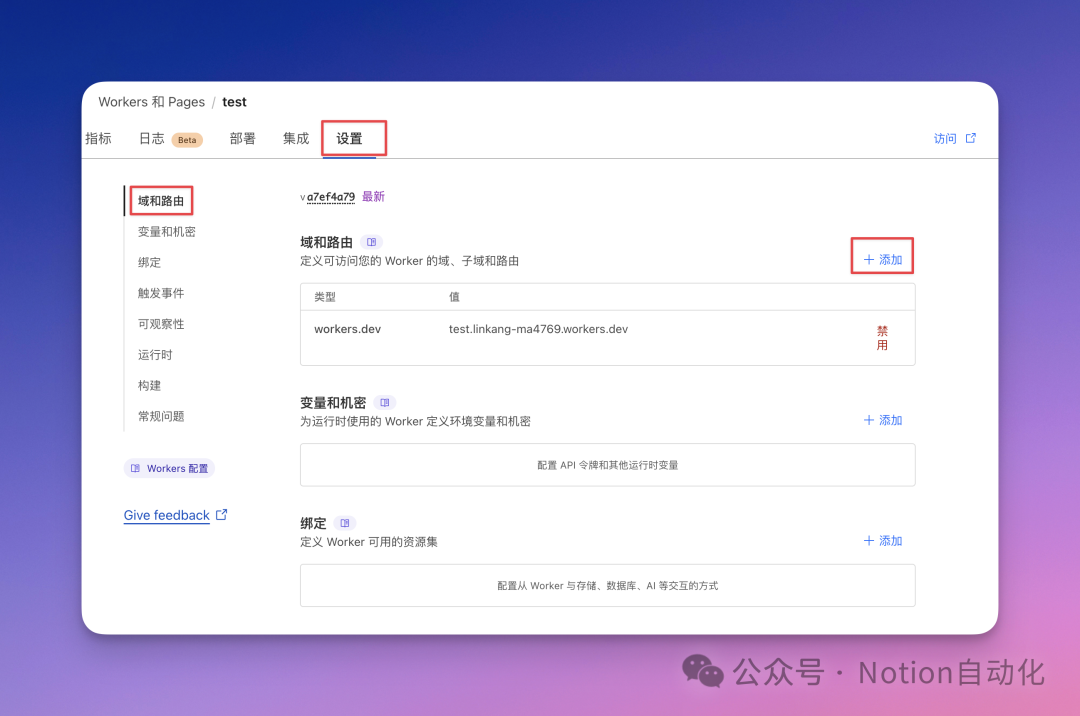Click 配置从 Worker 与存储 empty box
The image size is (1080, 716).
coord(608,585)
